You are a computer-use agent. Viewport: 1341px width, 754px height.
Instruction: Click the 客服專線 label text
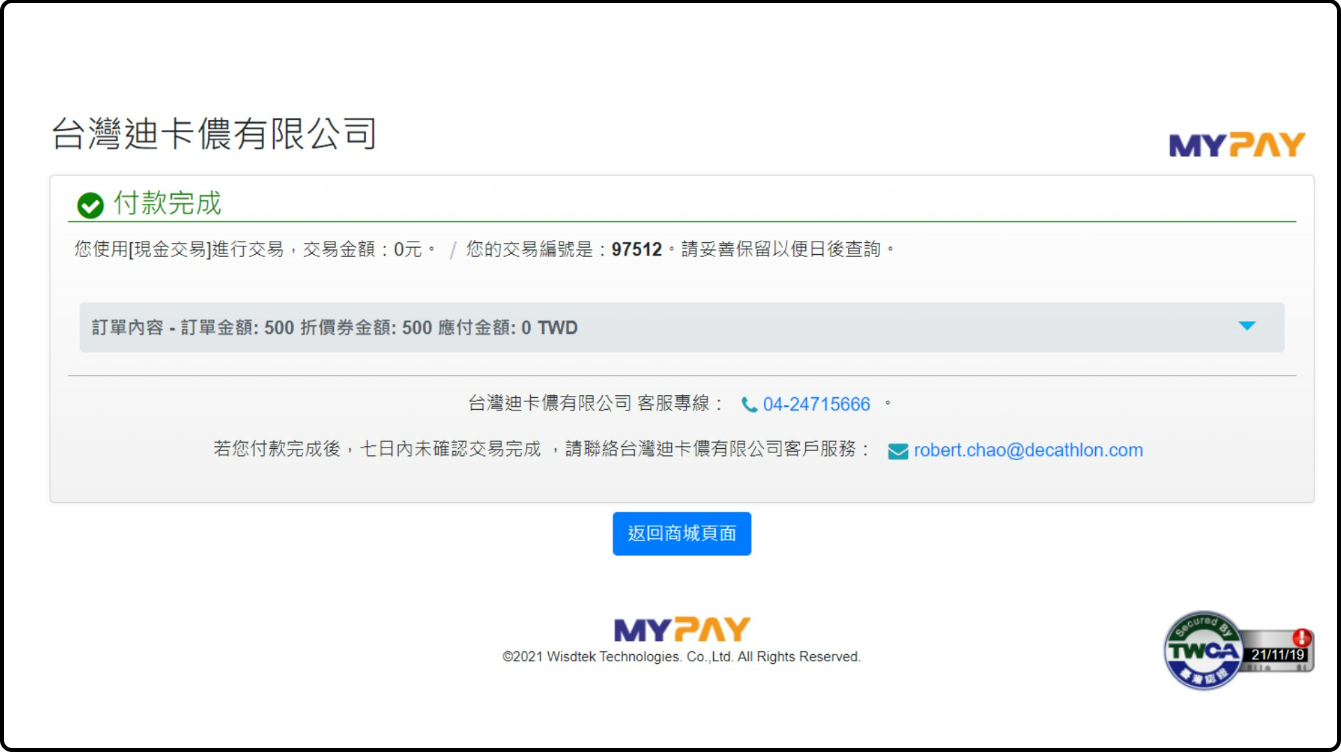tap(672, 404)
